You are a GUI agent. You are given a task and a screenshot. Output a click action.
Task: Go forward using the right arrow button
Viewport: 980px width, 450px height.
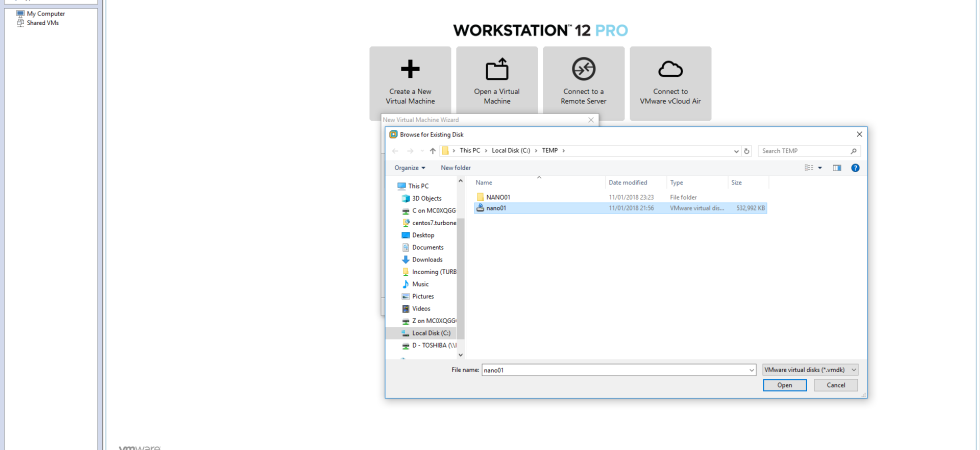point(410,151)
